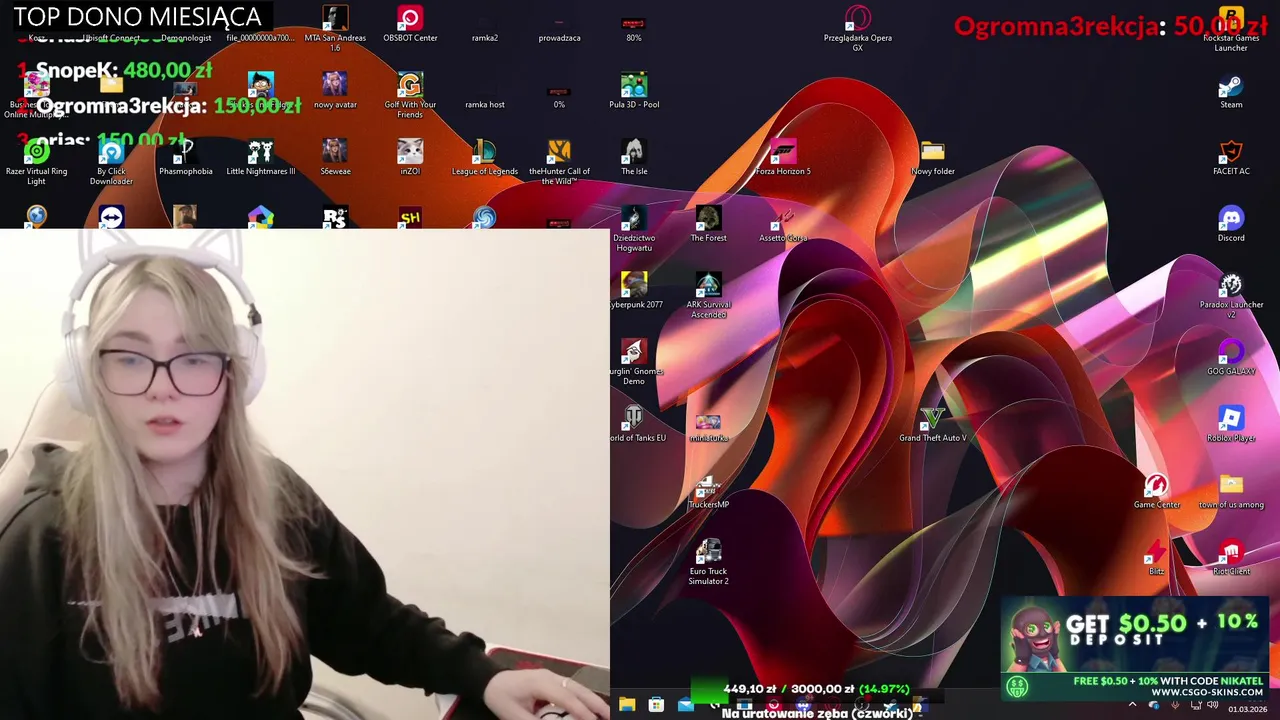Open World of Tanks EU

[637, 425]
